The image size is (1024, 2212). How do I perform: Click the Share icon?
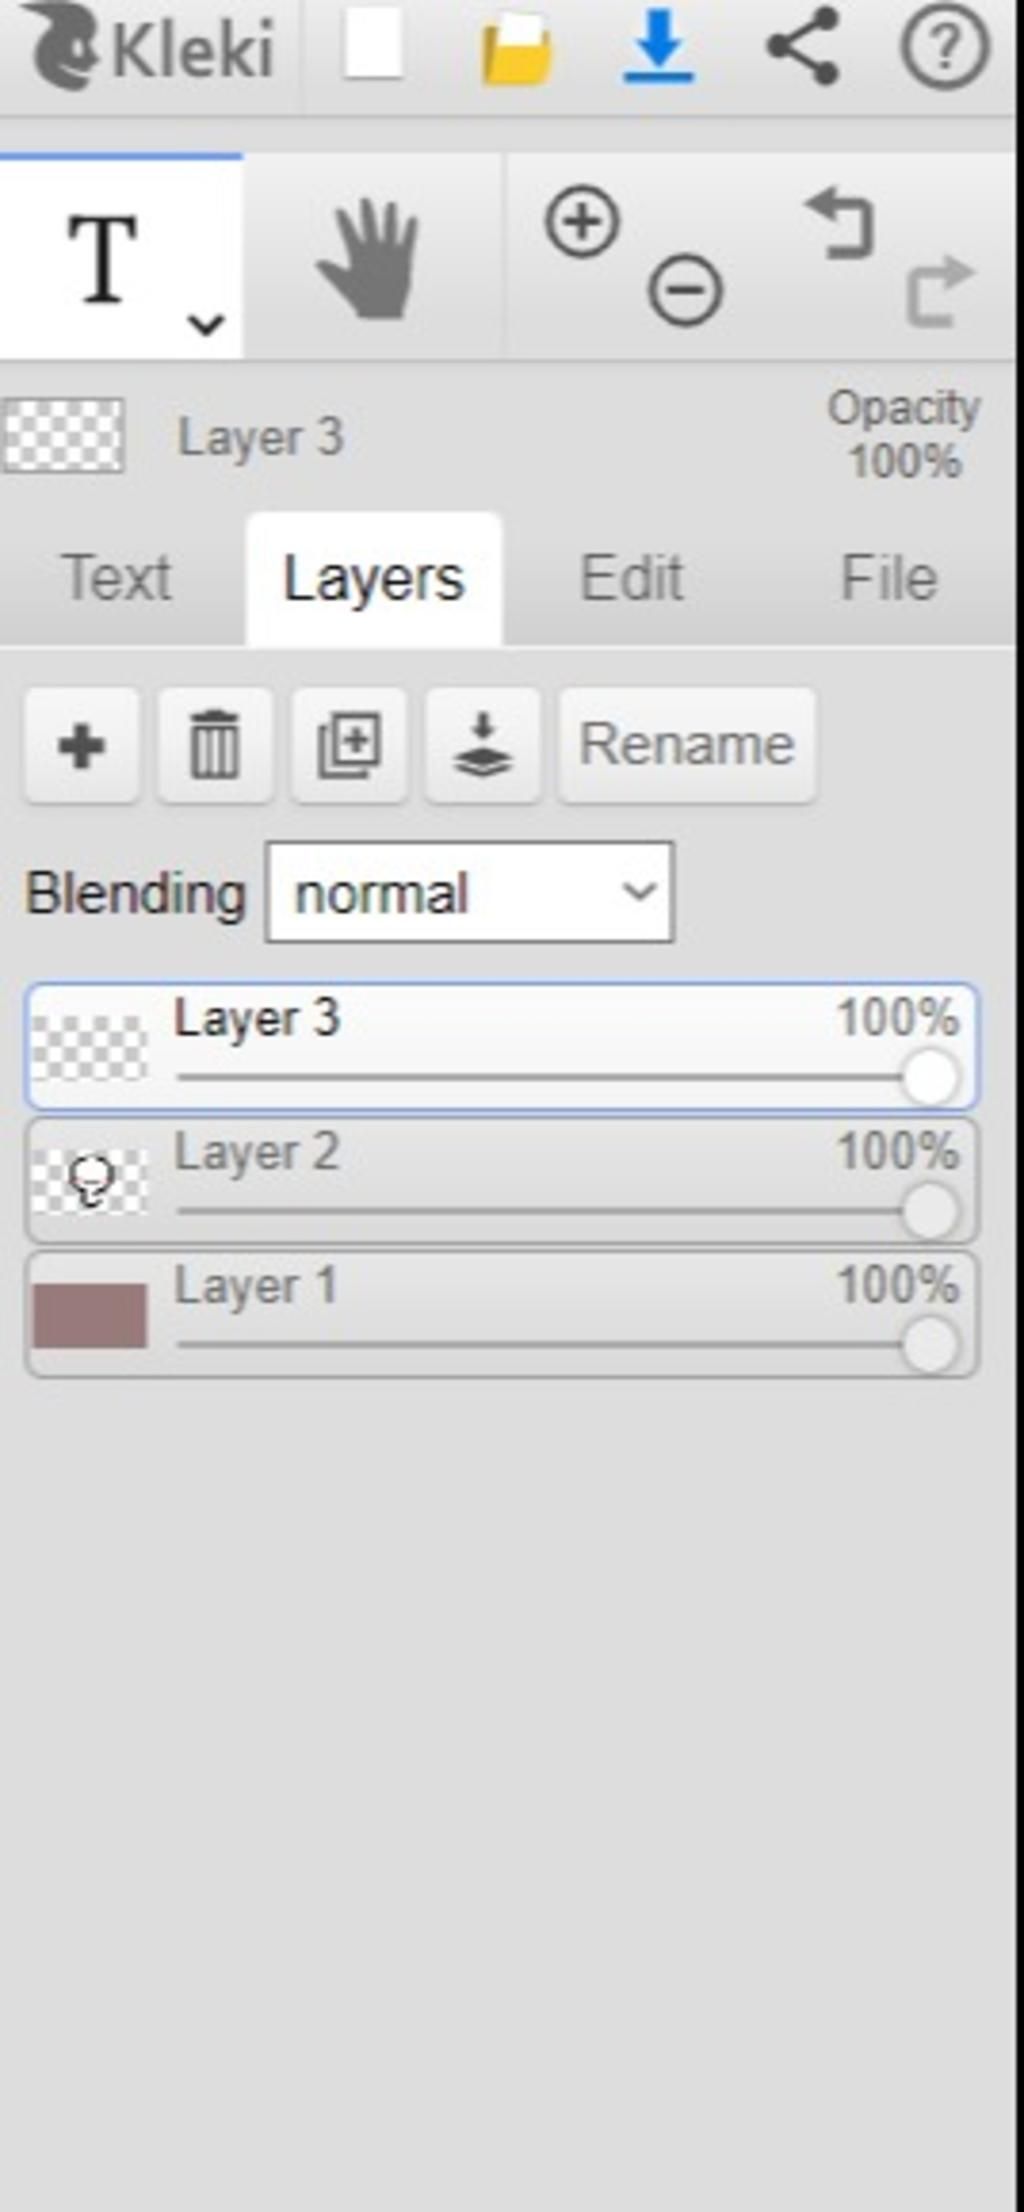802,46
